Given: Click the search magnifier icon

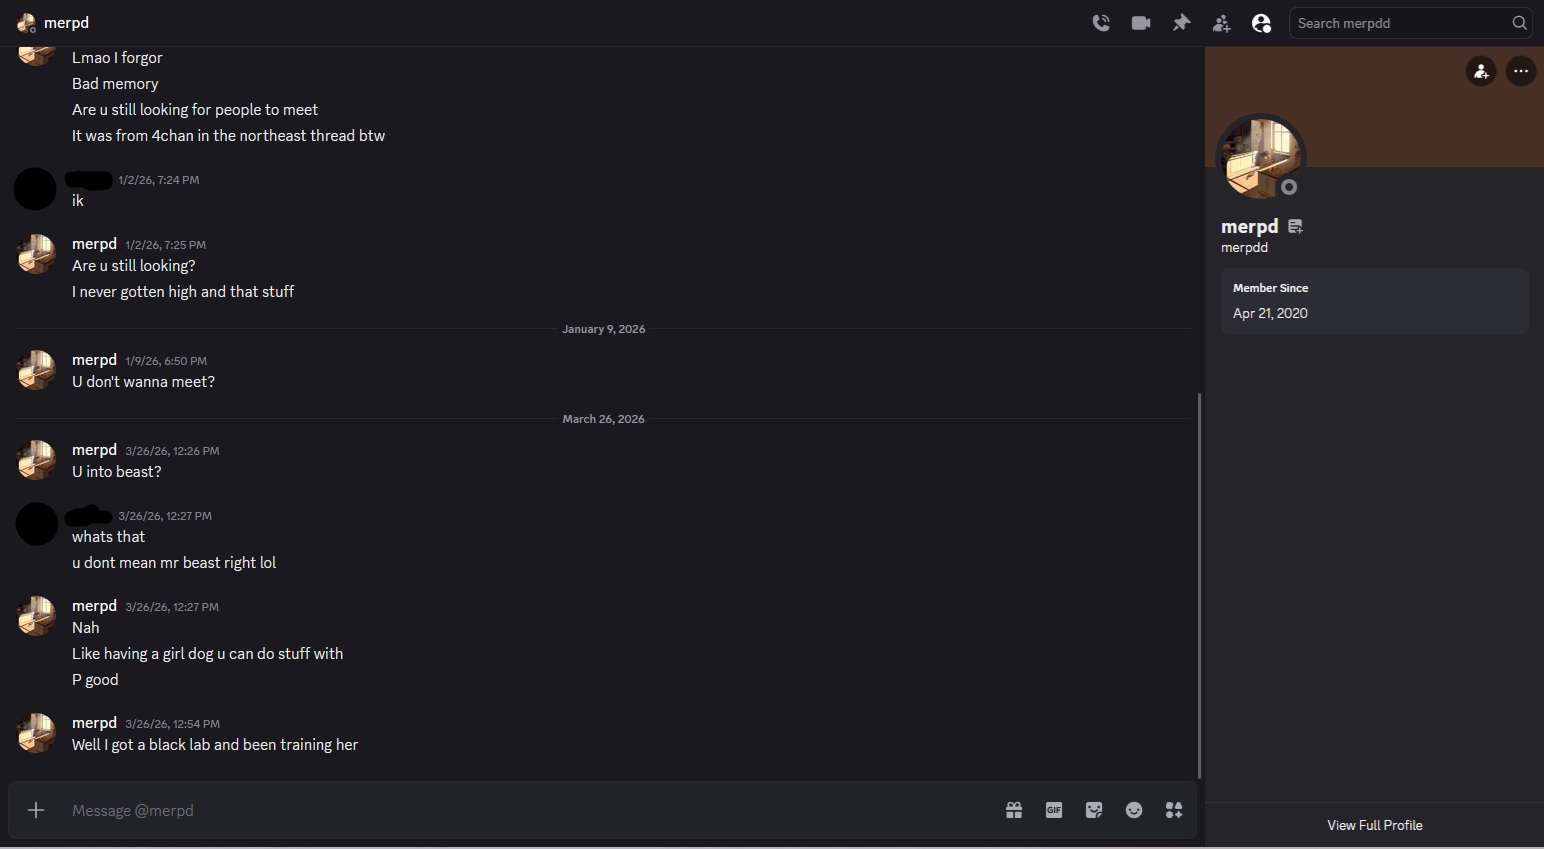Looking at the screenshot, I should click(x=1519, y=23).
